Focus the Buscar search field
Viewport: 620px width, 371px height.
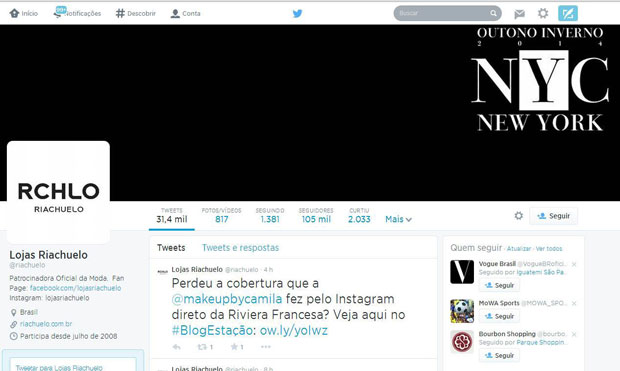(447, 13)
